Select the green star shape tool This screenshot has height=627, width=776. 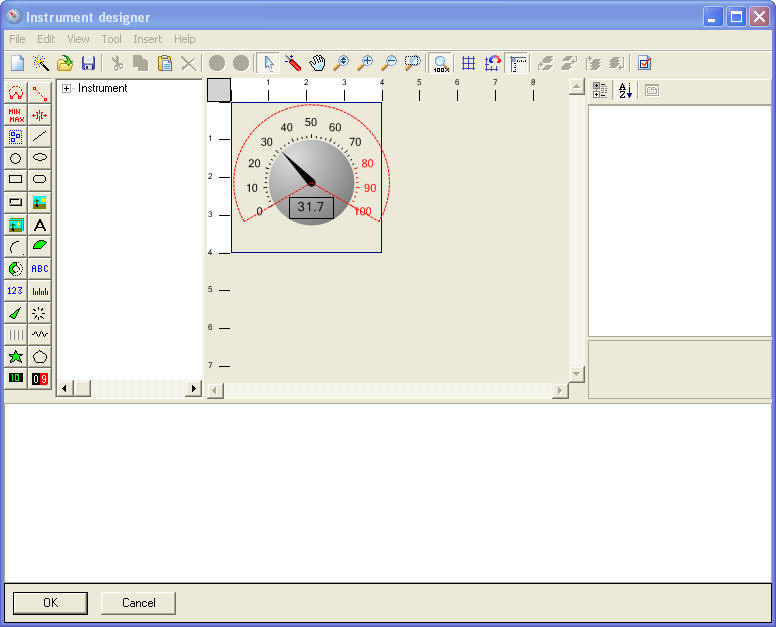click(15, 357)
